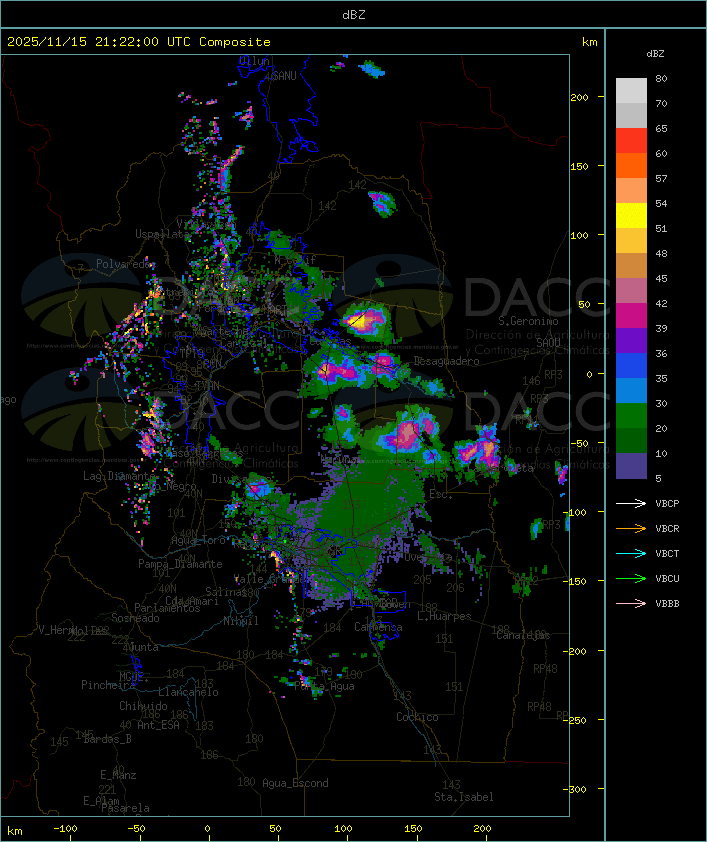Click the Sosneado map label
Viewport: 707px width, 842px height.
pyautogui.click(x=135, y=618)
